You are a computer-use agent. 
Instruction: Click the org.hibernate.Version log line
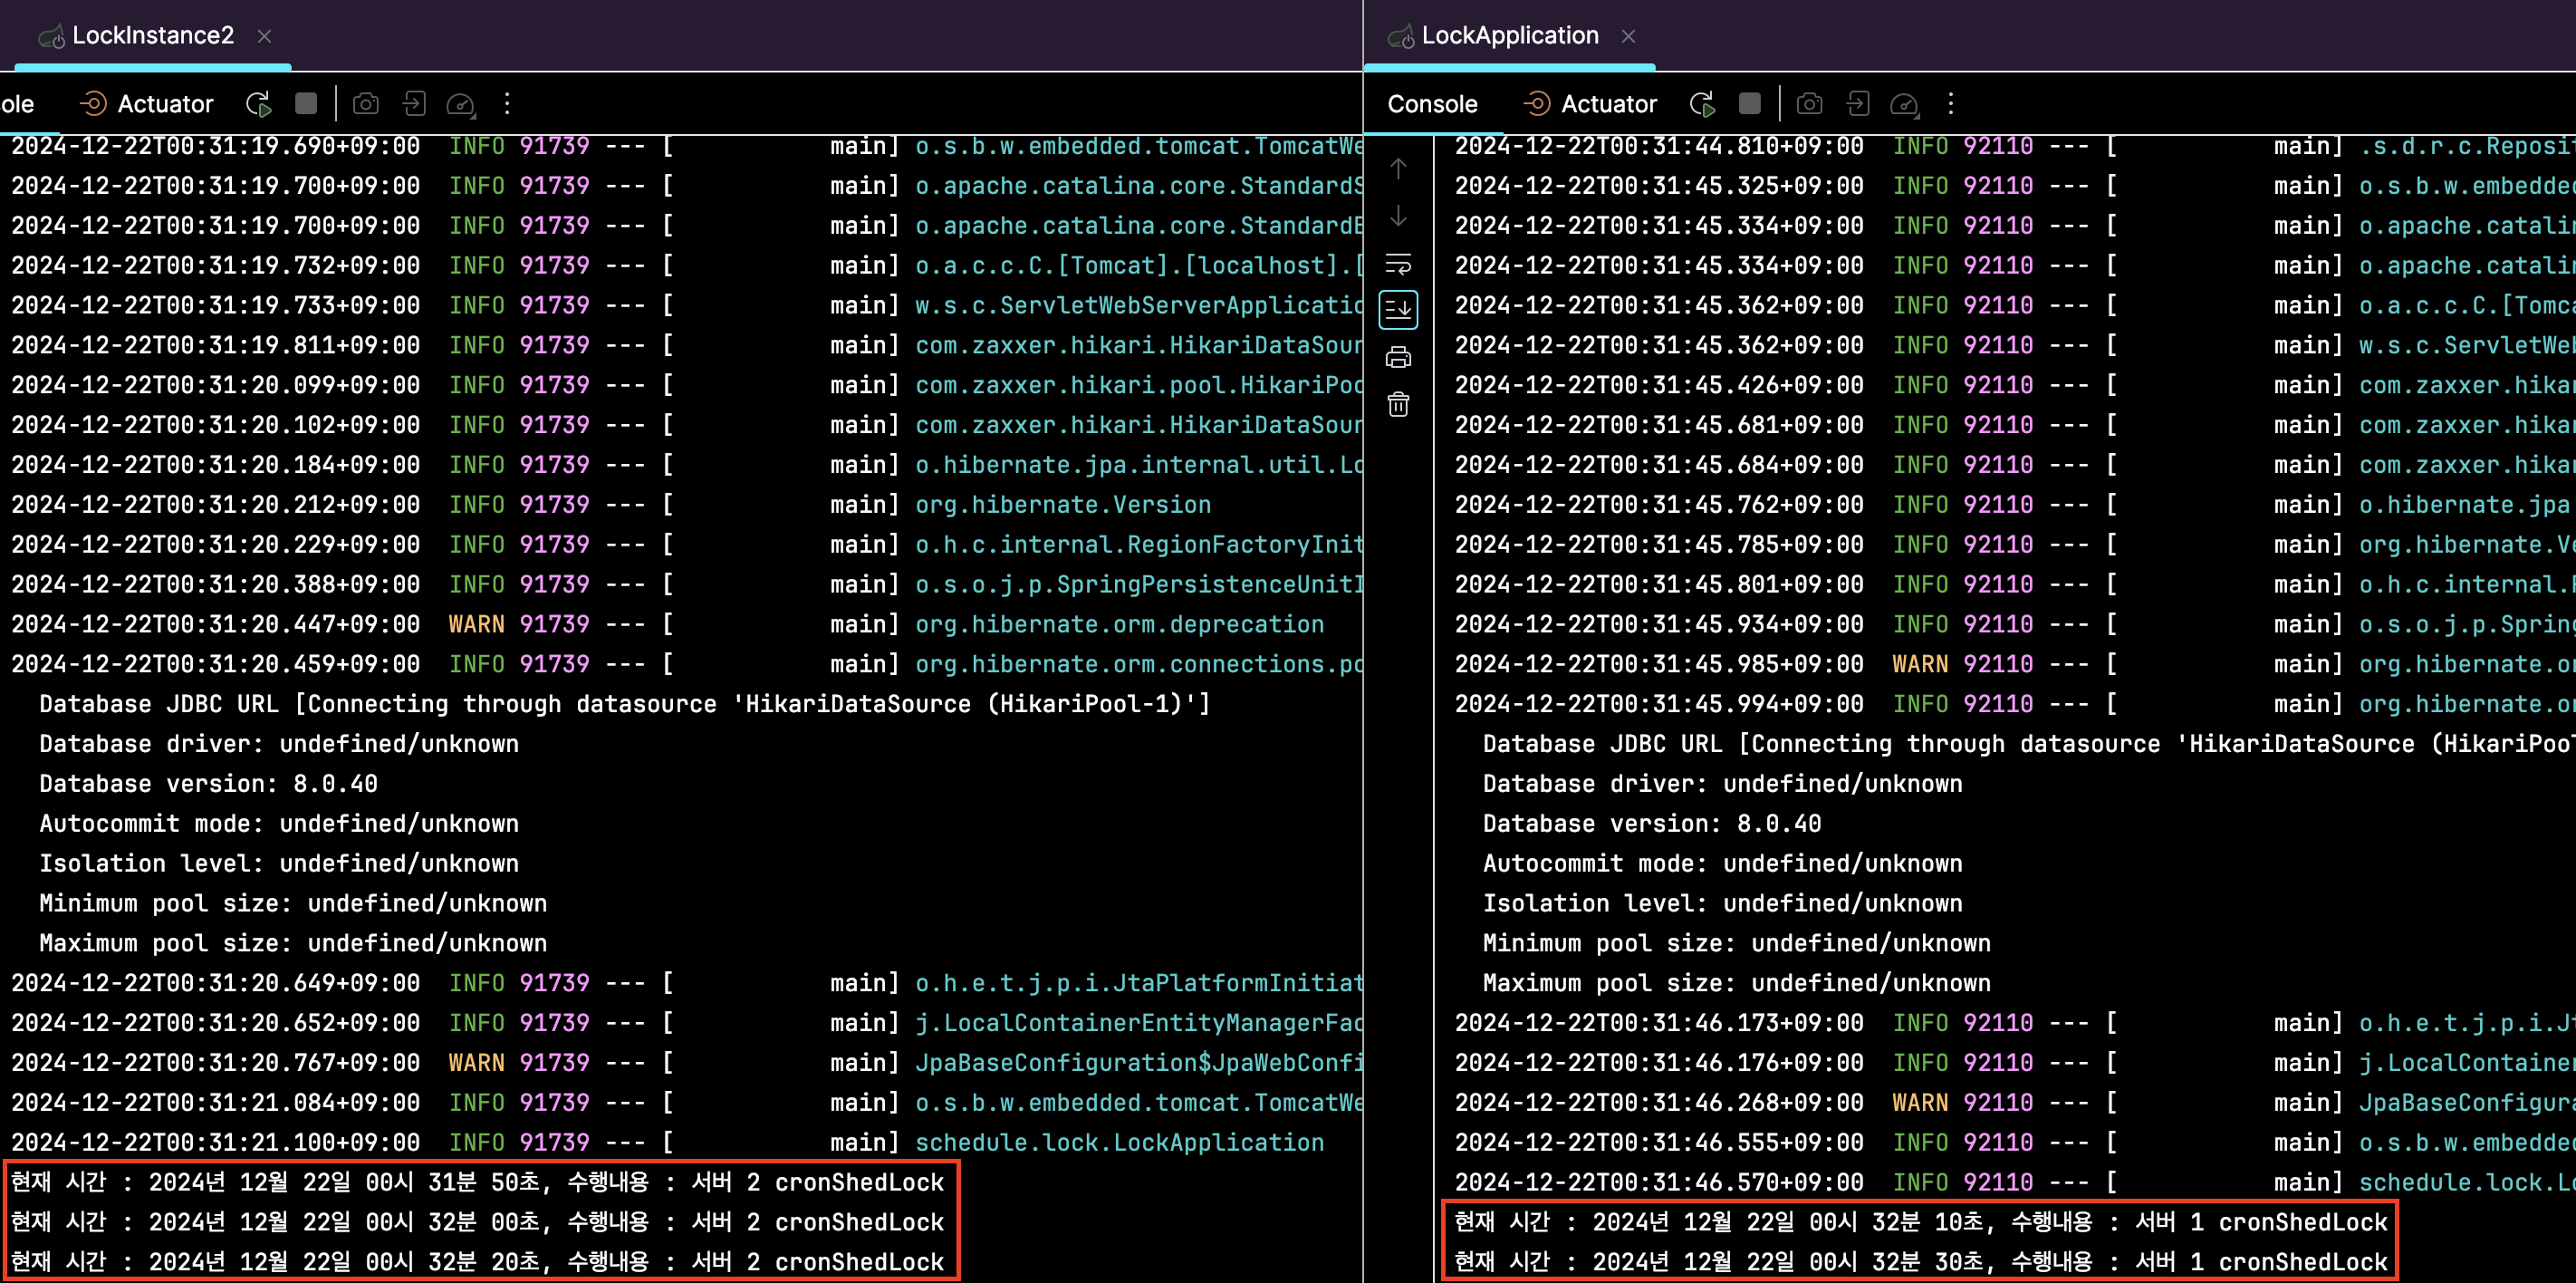(x=1062, y=505)
